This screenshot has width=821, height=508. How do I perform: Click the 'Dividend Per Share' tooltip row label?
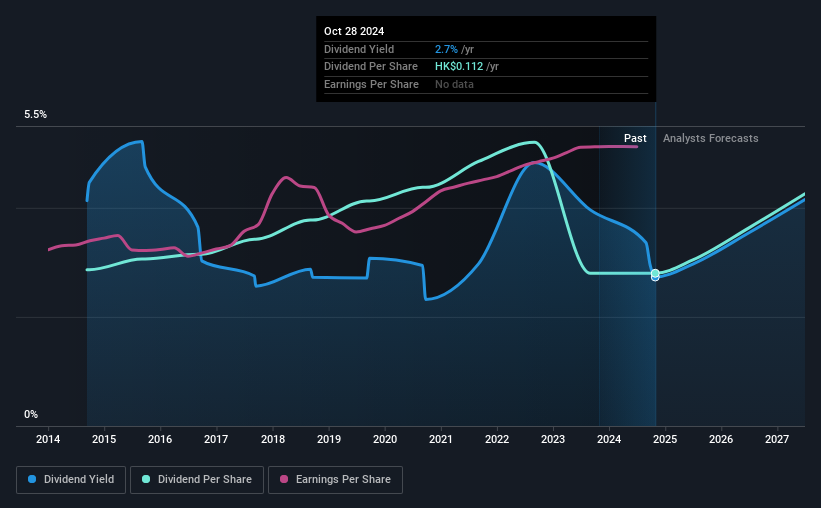pyautogui.click(x=371, y=67)
